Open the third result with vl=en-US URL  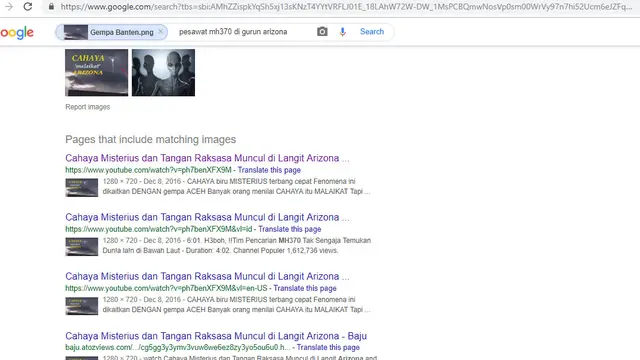coord(207,276)
